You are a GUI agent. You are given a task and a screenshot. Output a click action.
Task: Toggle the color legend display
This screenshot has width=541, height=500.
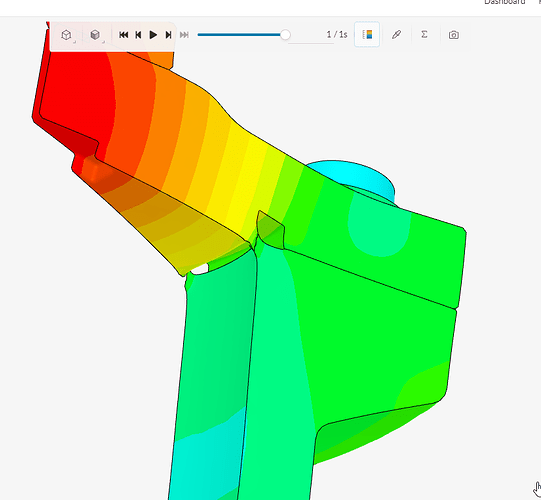point(367,35)
